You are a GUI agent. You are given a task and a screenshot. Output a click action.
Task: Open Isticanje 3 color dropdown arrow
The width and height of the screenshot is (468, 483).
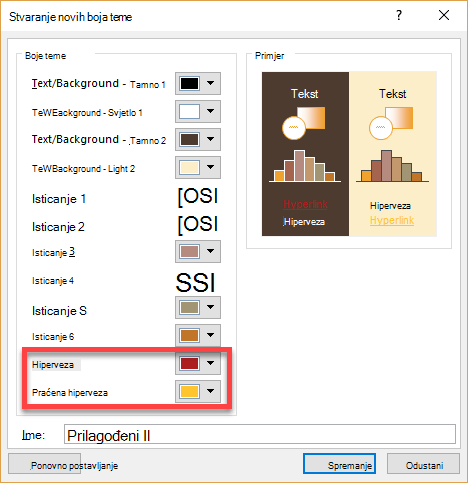coord(210,251)
